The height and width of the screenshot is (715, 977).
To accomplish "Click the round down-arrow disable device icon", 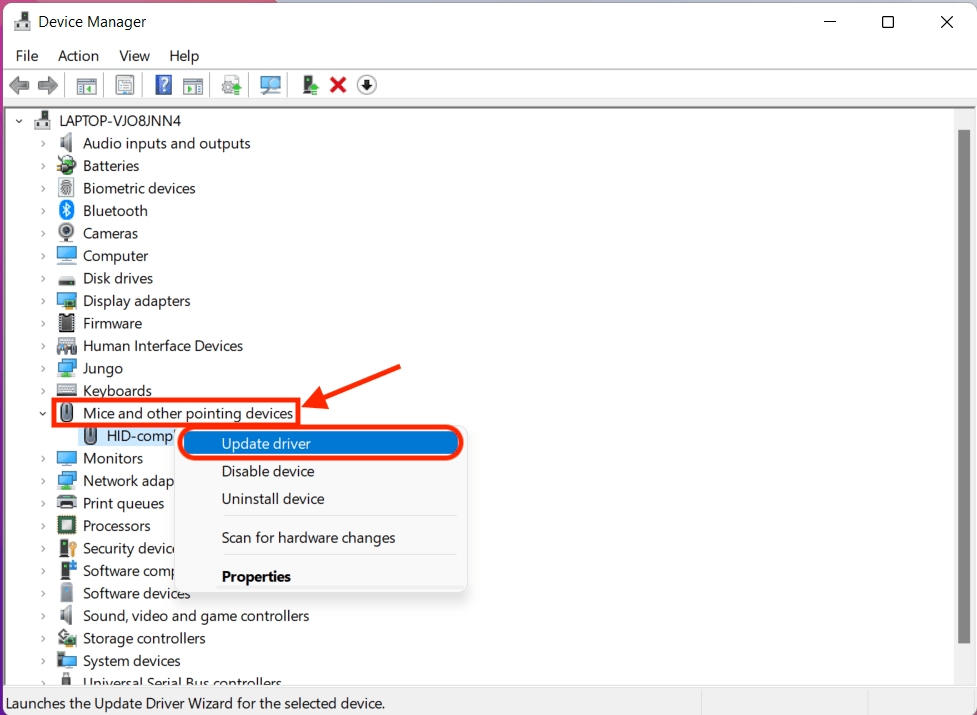I will pyautogui.click(x=366, y=85).
